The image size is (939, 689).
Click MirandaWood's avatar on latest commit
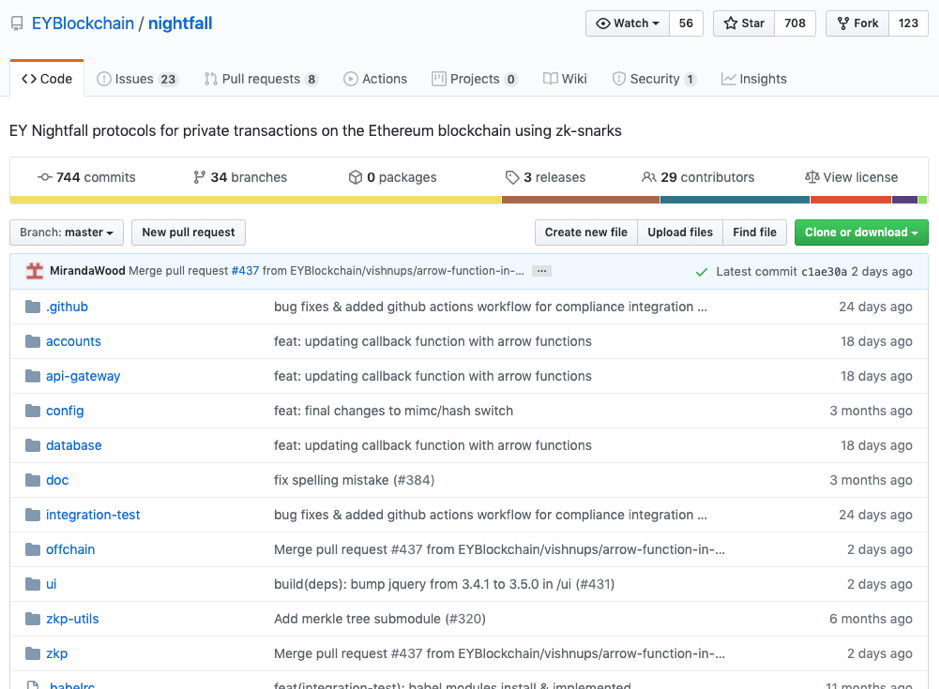[35, 271]
